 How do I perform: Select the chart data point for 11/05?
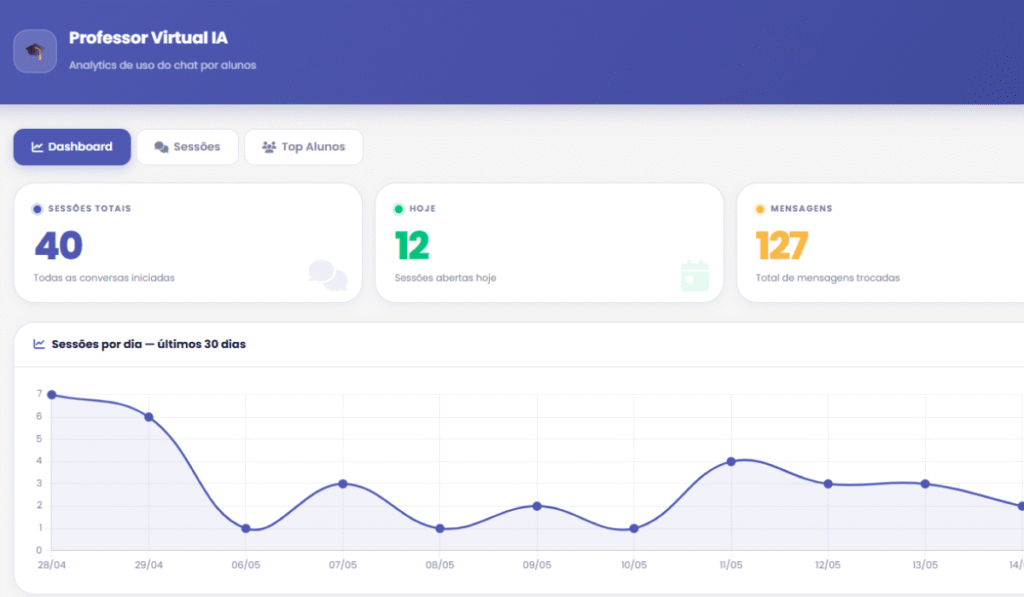tap(731, 462)
